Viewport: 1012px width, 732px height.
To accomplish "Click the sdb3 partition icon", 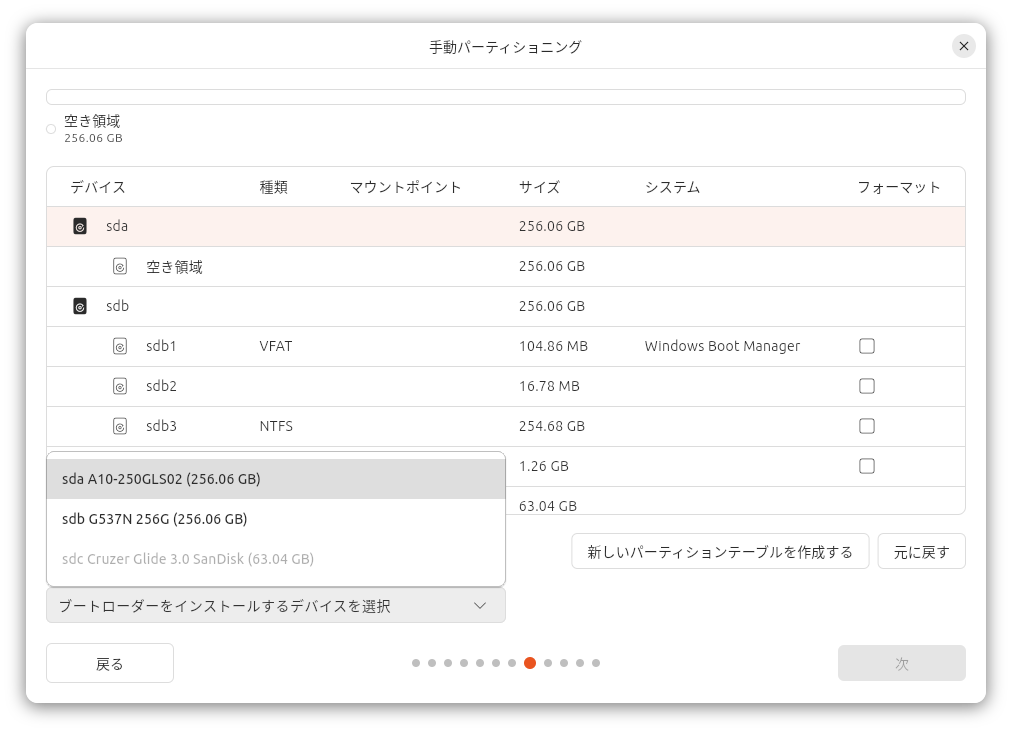I will pos(120,426).
